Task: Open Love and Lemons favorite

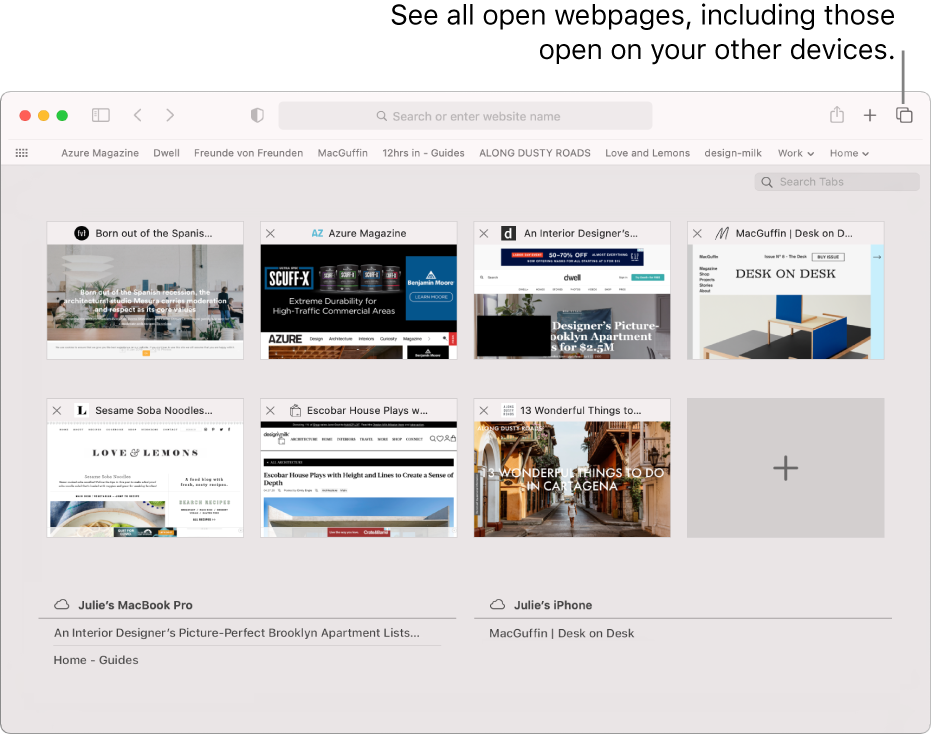Action: (647, 153)
